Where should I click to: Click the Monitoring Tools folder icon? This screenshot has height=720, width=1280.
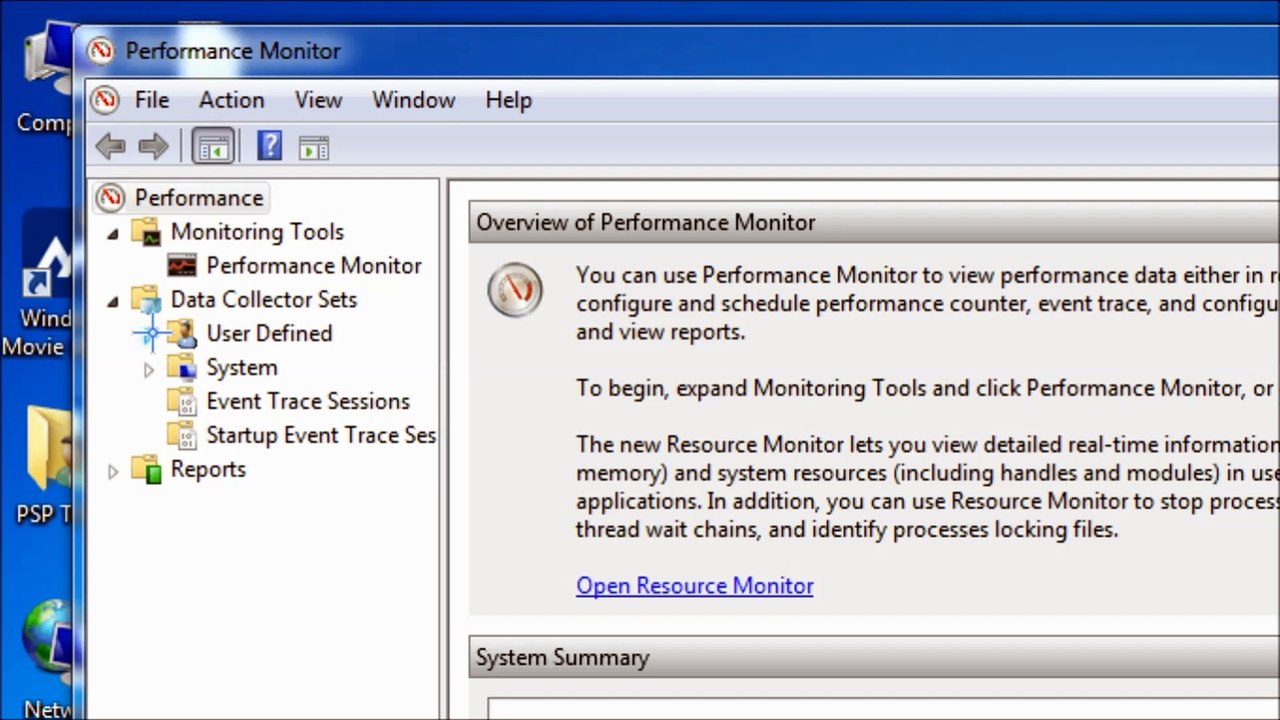146,232
